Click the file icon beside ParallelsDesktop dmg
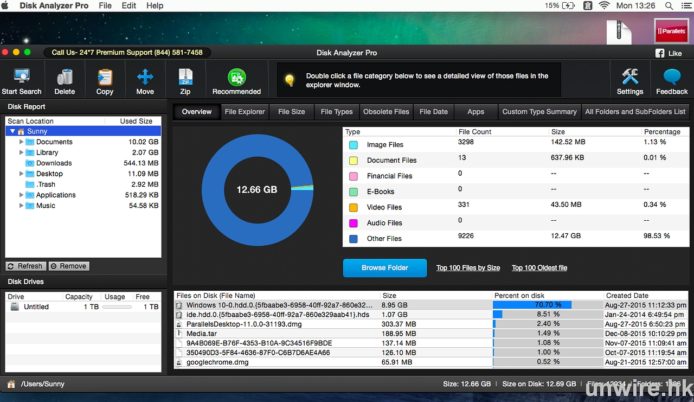 tap(179, 324)
